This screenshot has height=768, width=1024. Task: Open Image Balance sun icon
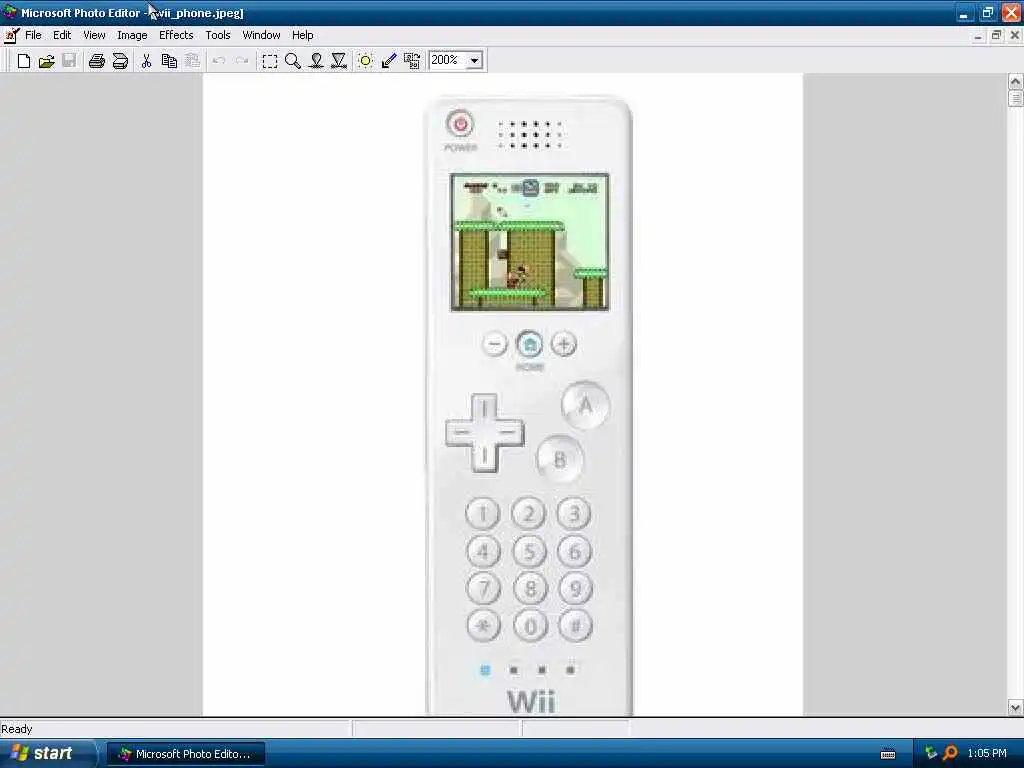[x=365, y=61]
